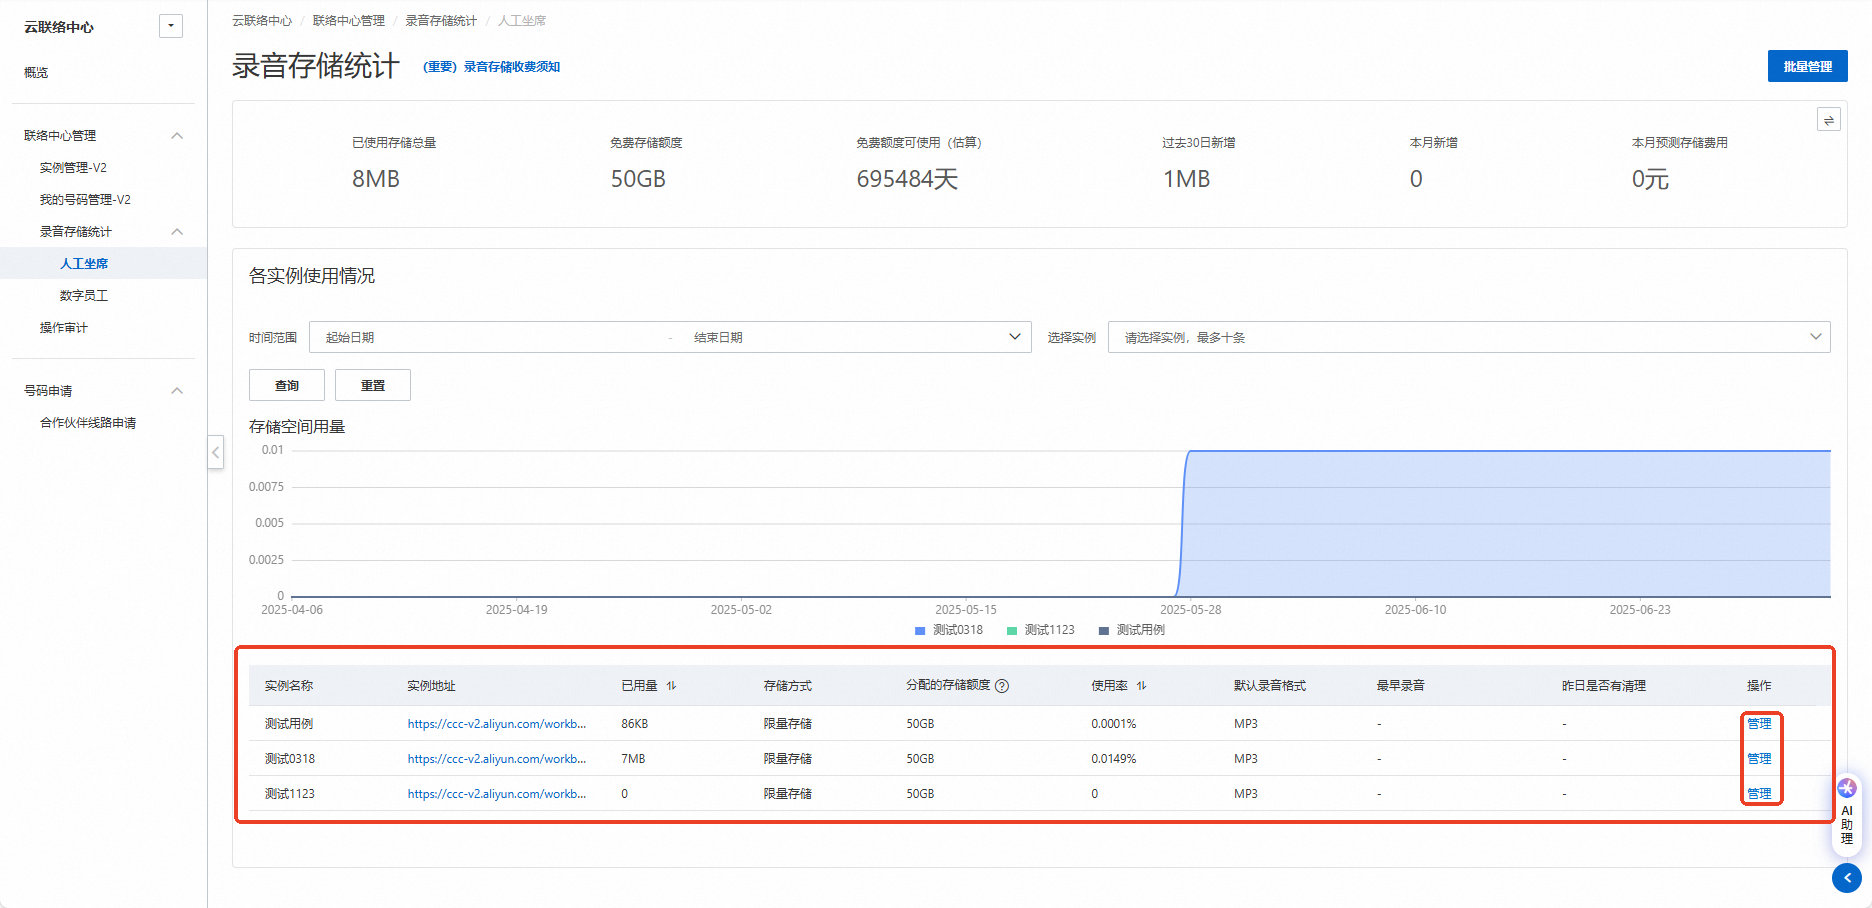1872x908 pixels.
Task: Click the swap icon in the statistics card
Action: [x=1829, y=120]
